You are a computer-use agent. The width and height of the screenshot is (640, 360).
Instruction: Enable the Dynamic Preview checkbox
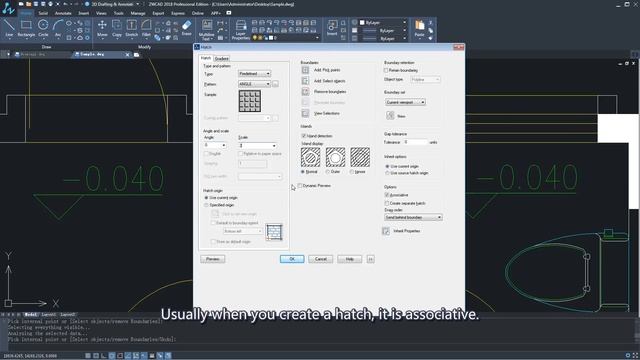300,186
